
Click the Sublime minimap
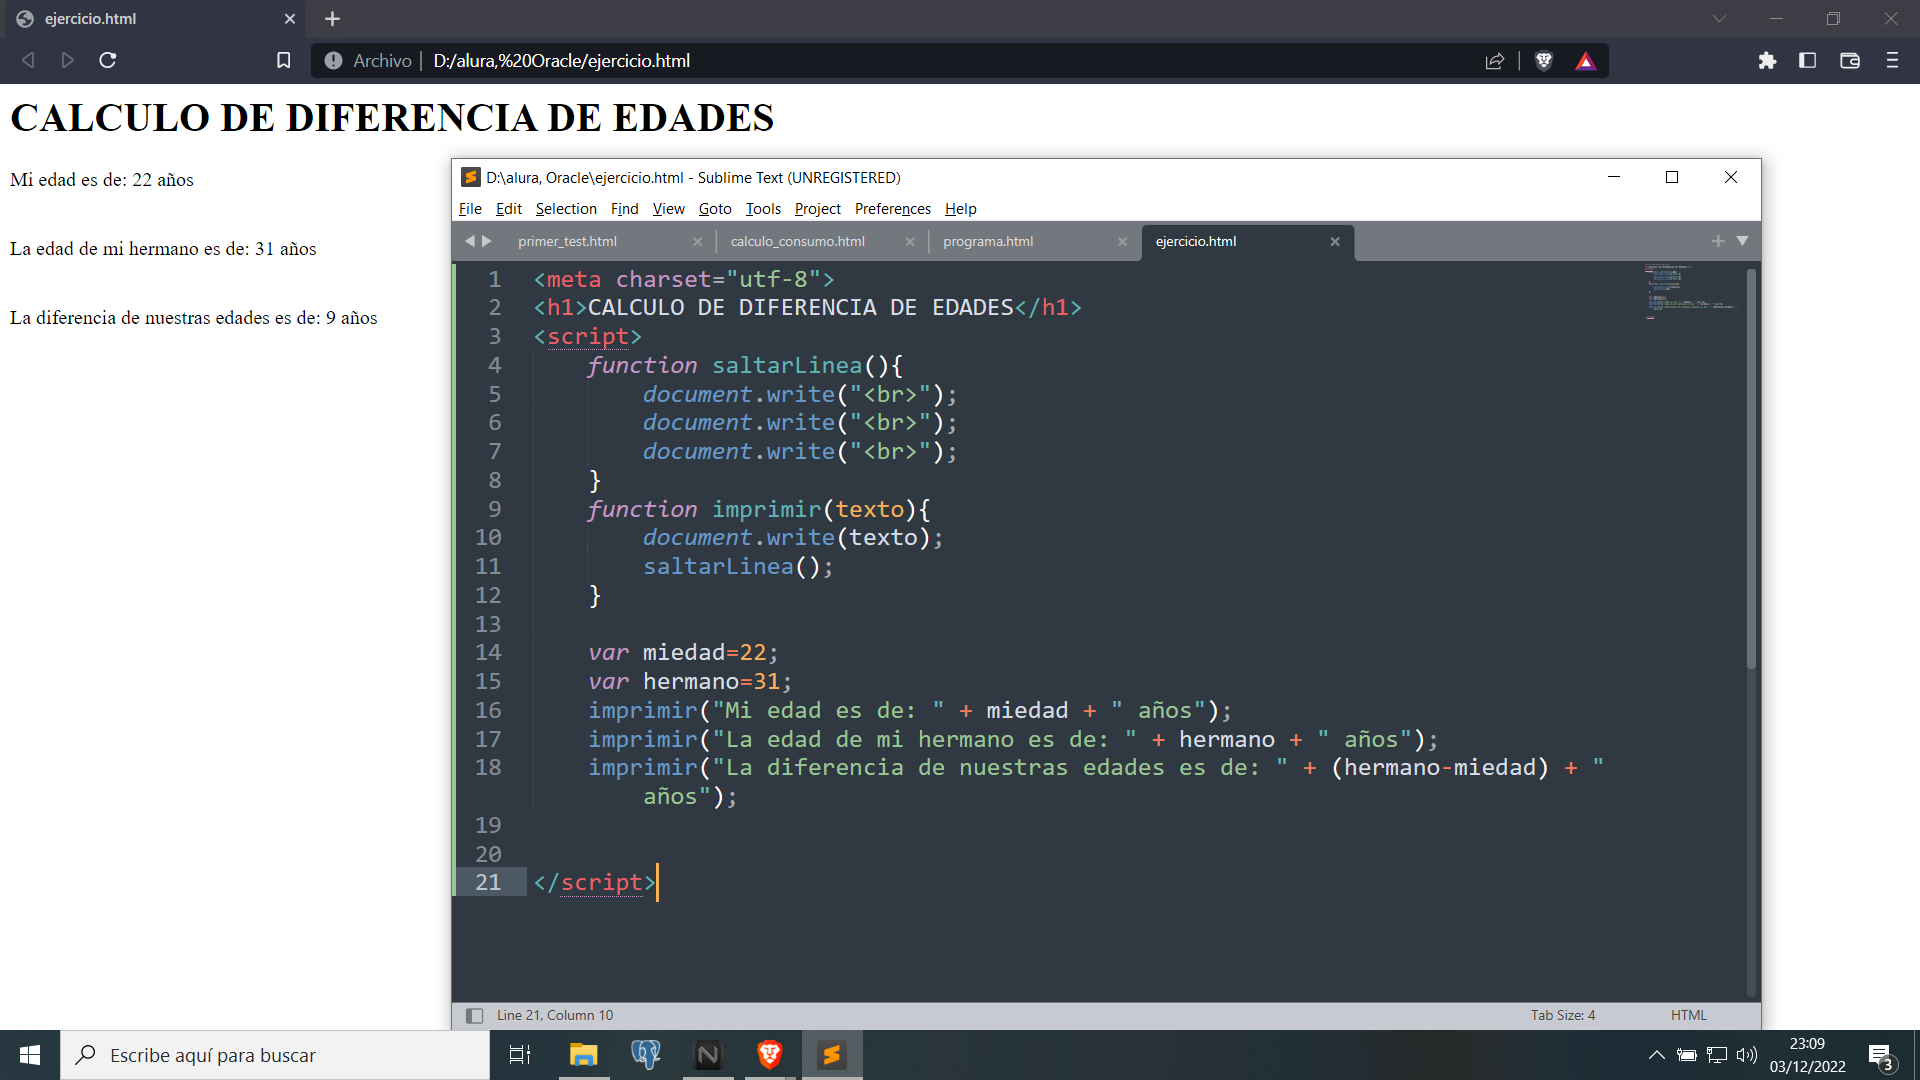click(x=1690, y=292)
